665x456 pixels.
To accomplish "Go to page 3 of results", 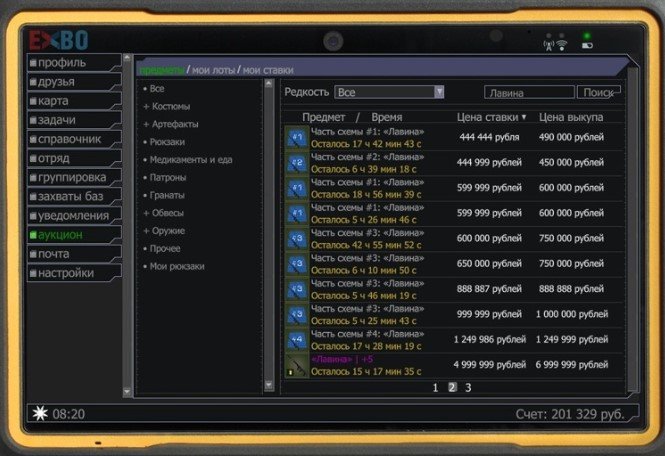I will 468,388.
